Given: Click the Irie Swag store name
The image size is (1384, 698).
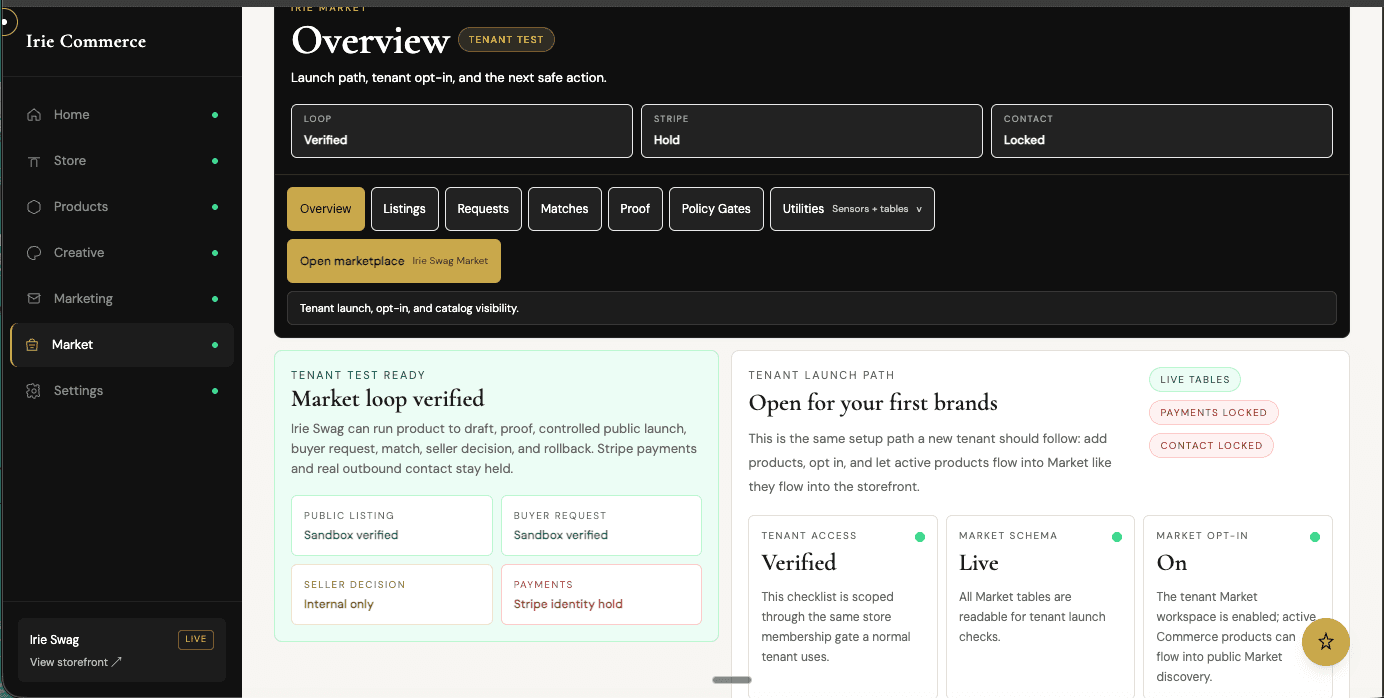Looking at the screenshot, I should [x=54, y=640].
